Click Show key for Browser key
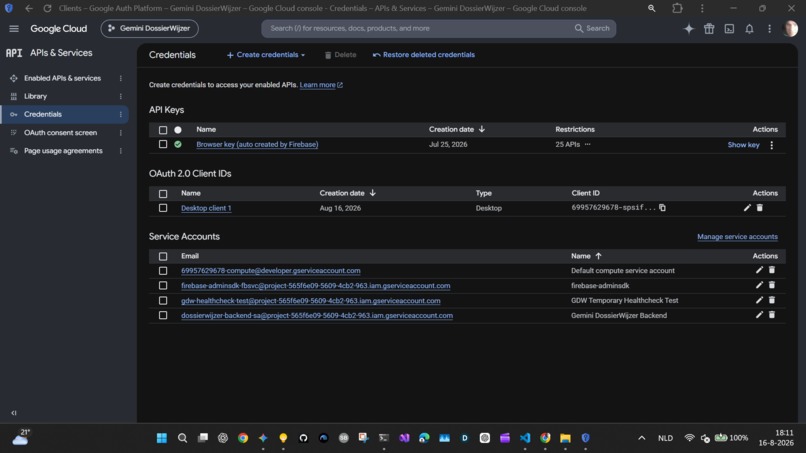 tap(743, 145)
